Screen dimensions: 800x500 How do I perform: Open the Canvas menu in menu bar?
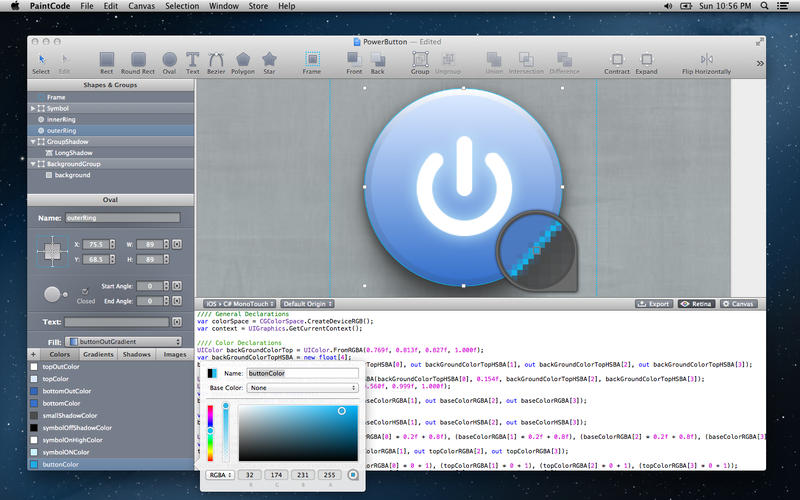[139, 7]
